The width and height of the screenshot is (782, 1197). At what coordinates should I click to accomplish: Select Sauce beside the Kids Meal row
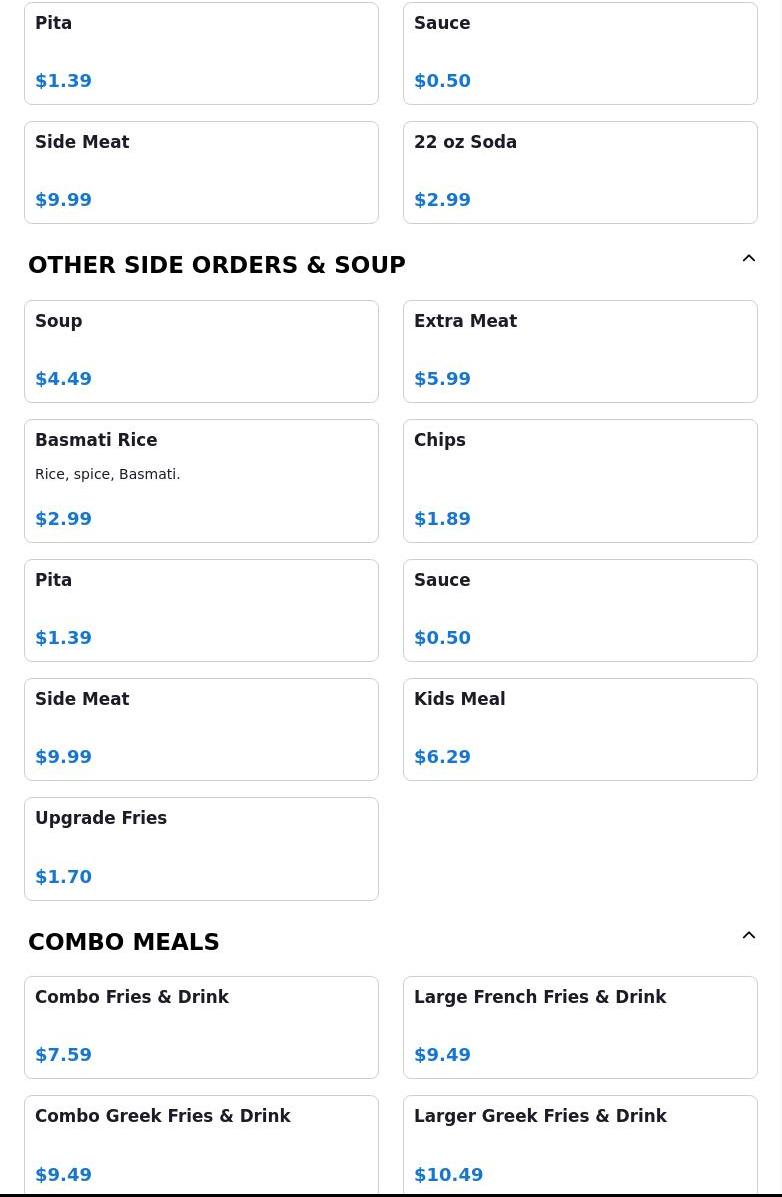coord(580,611)
